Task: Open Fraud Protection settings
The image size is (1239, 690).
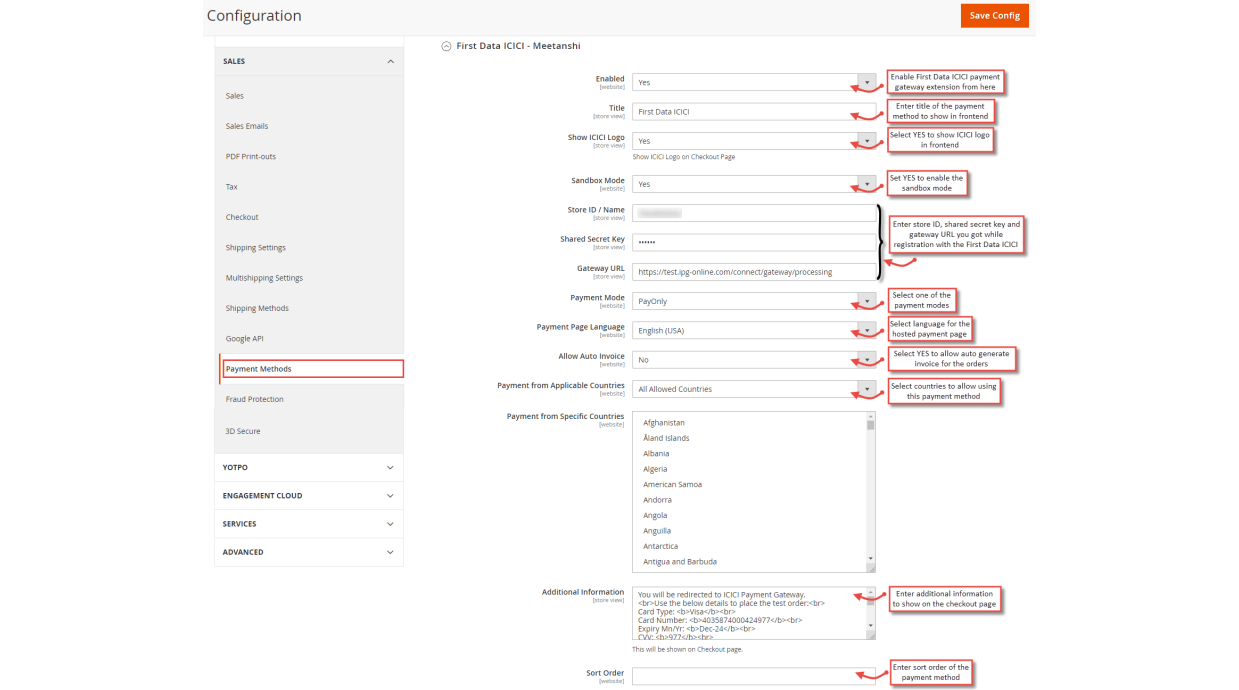Action: tap(255, 399)
